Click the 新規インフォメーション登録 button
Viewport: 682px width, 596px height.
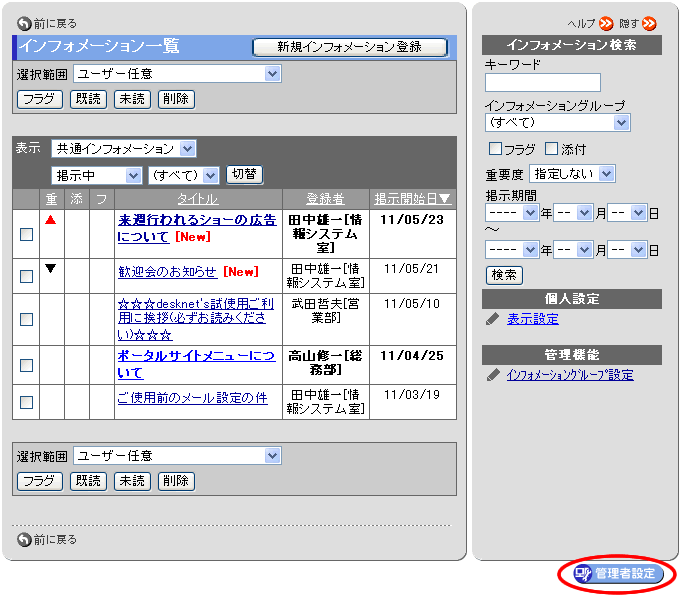(x=349, y=47)
